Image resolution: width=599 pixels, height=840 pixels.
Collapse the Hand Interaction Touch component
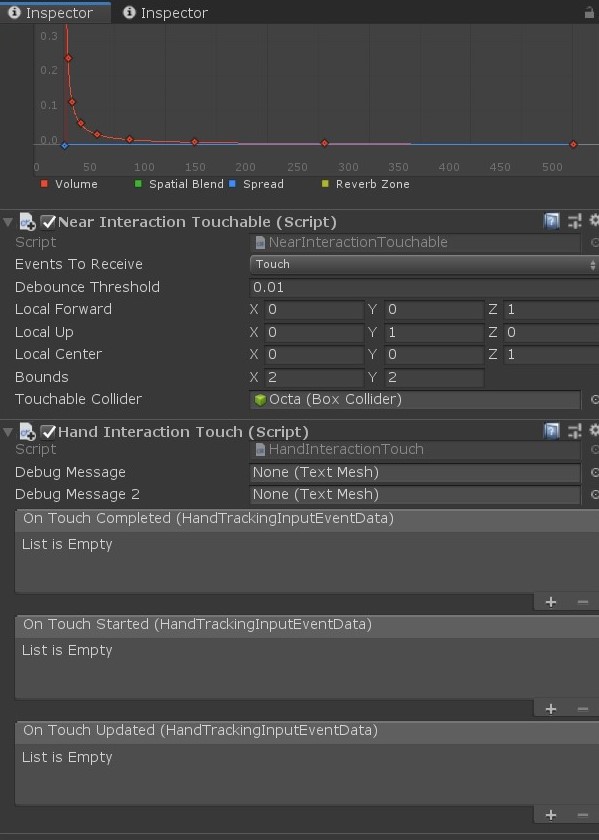[x=8, y=431]
